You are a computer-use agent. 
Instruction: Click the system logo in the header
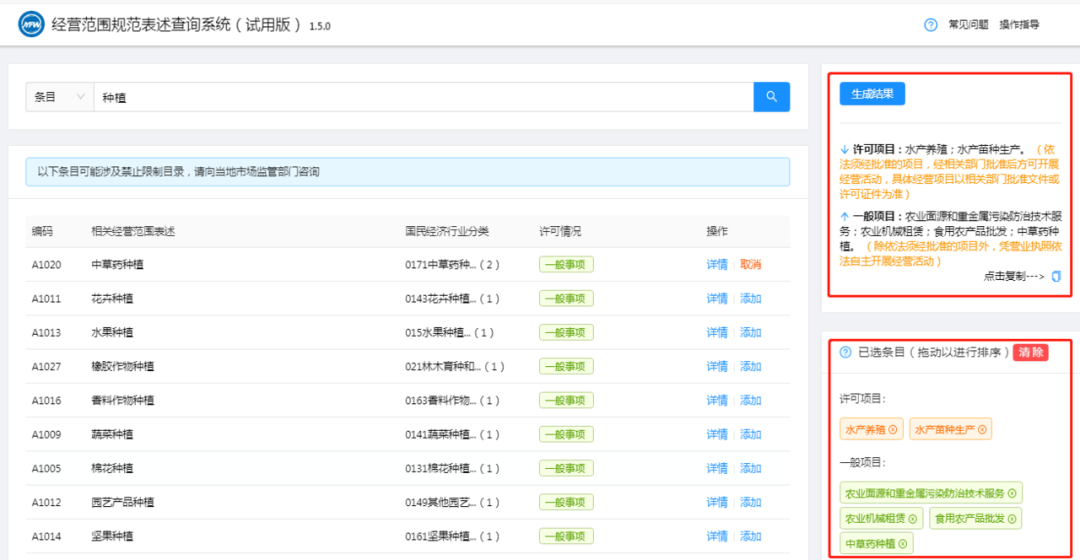31,25
